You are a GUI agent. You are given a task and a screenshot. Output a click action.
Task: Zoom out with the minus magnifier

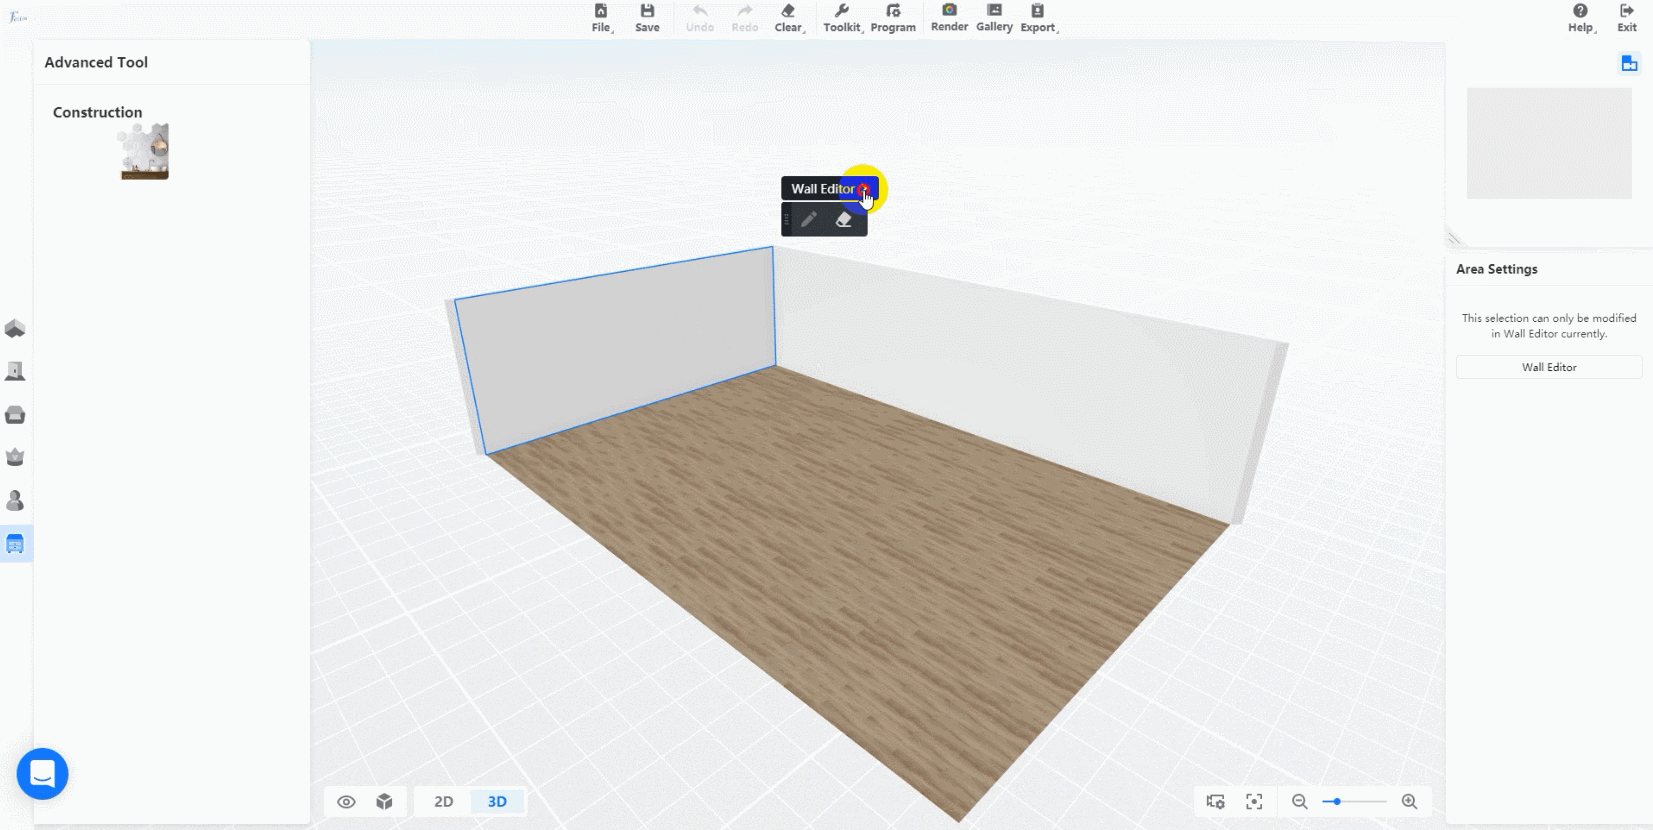click(1300, 802)
